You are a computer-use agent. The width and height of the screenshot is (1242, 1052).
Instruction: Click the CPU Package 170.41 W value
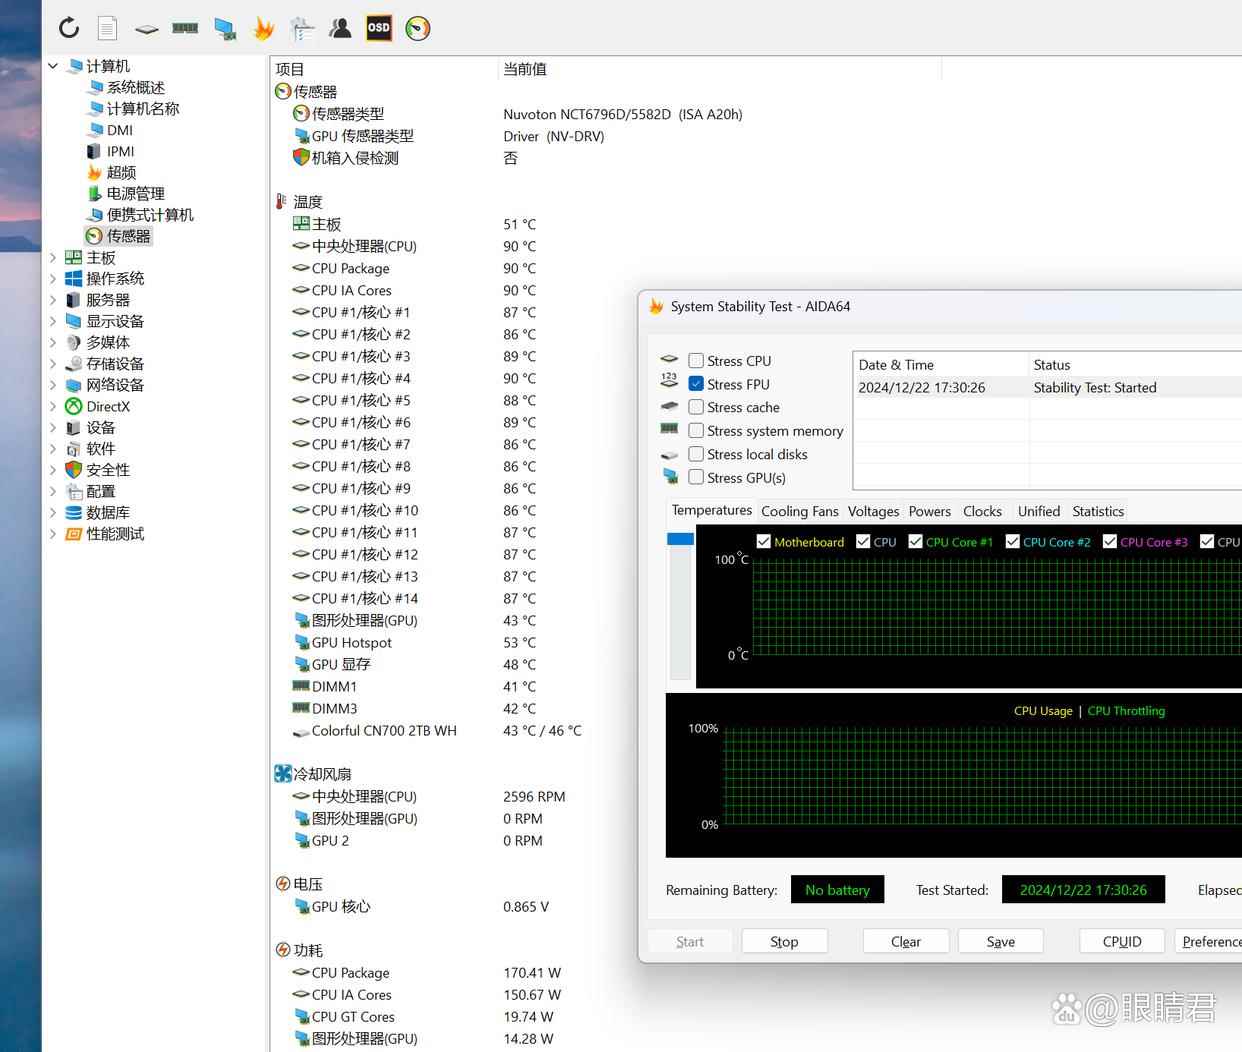tap(532, 973)
